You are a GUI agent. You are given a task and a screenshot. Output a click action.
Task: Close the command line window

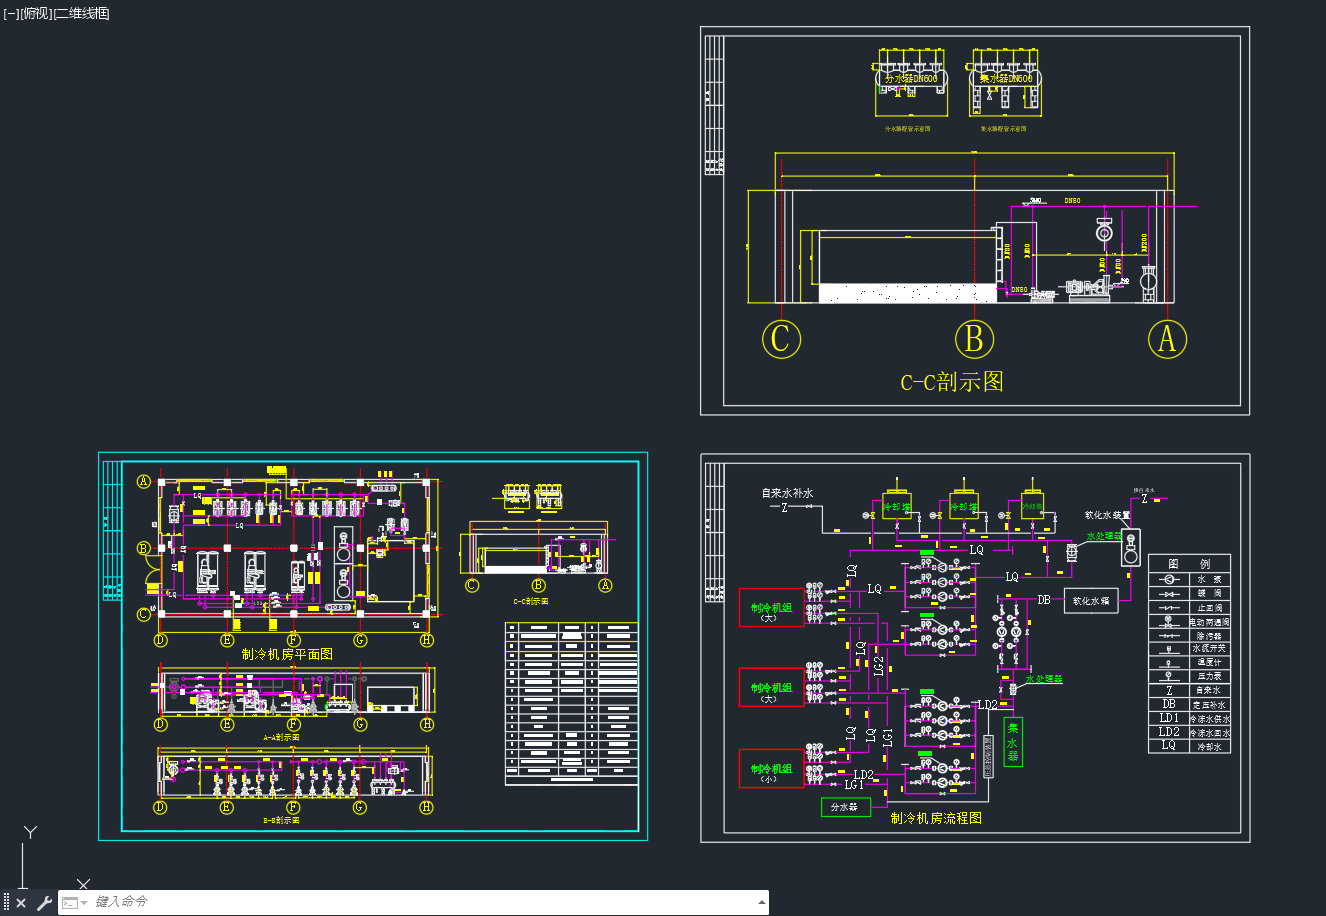click(x=21, y=903)
